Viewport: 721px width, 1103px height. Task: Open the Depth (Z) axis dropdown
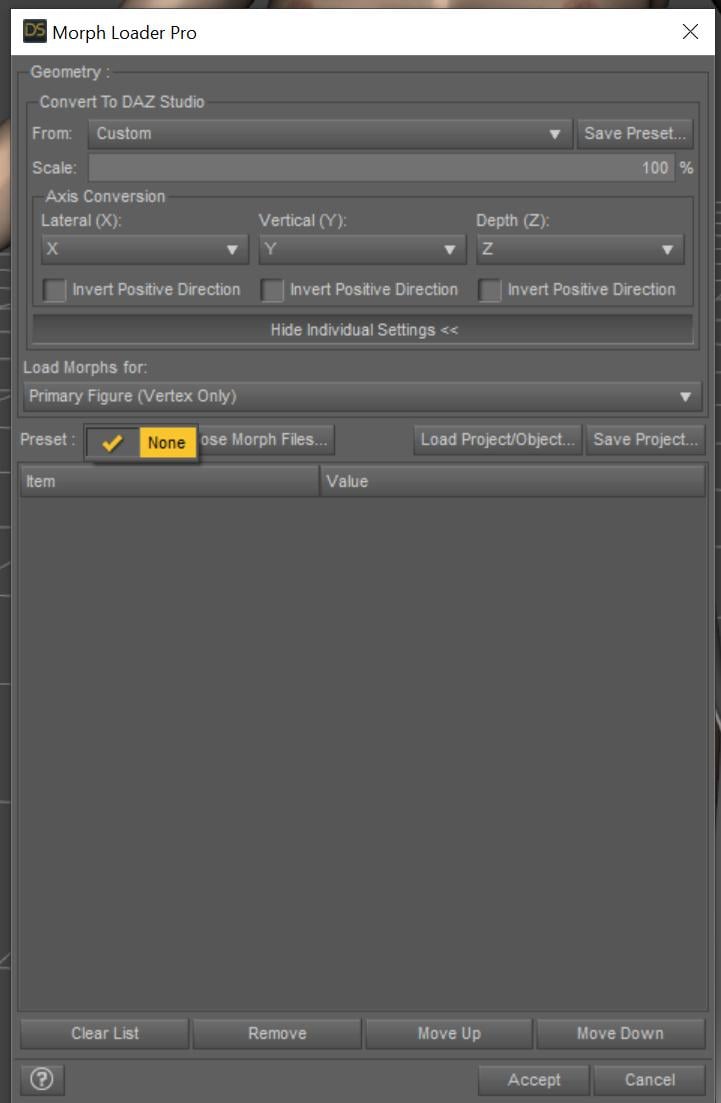(580, 249)
